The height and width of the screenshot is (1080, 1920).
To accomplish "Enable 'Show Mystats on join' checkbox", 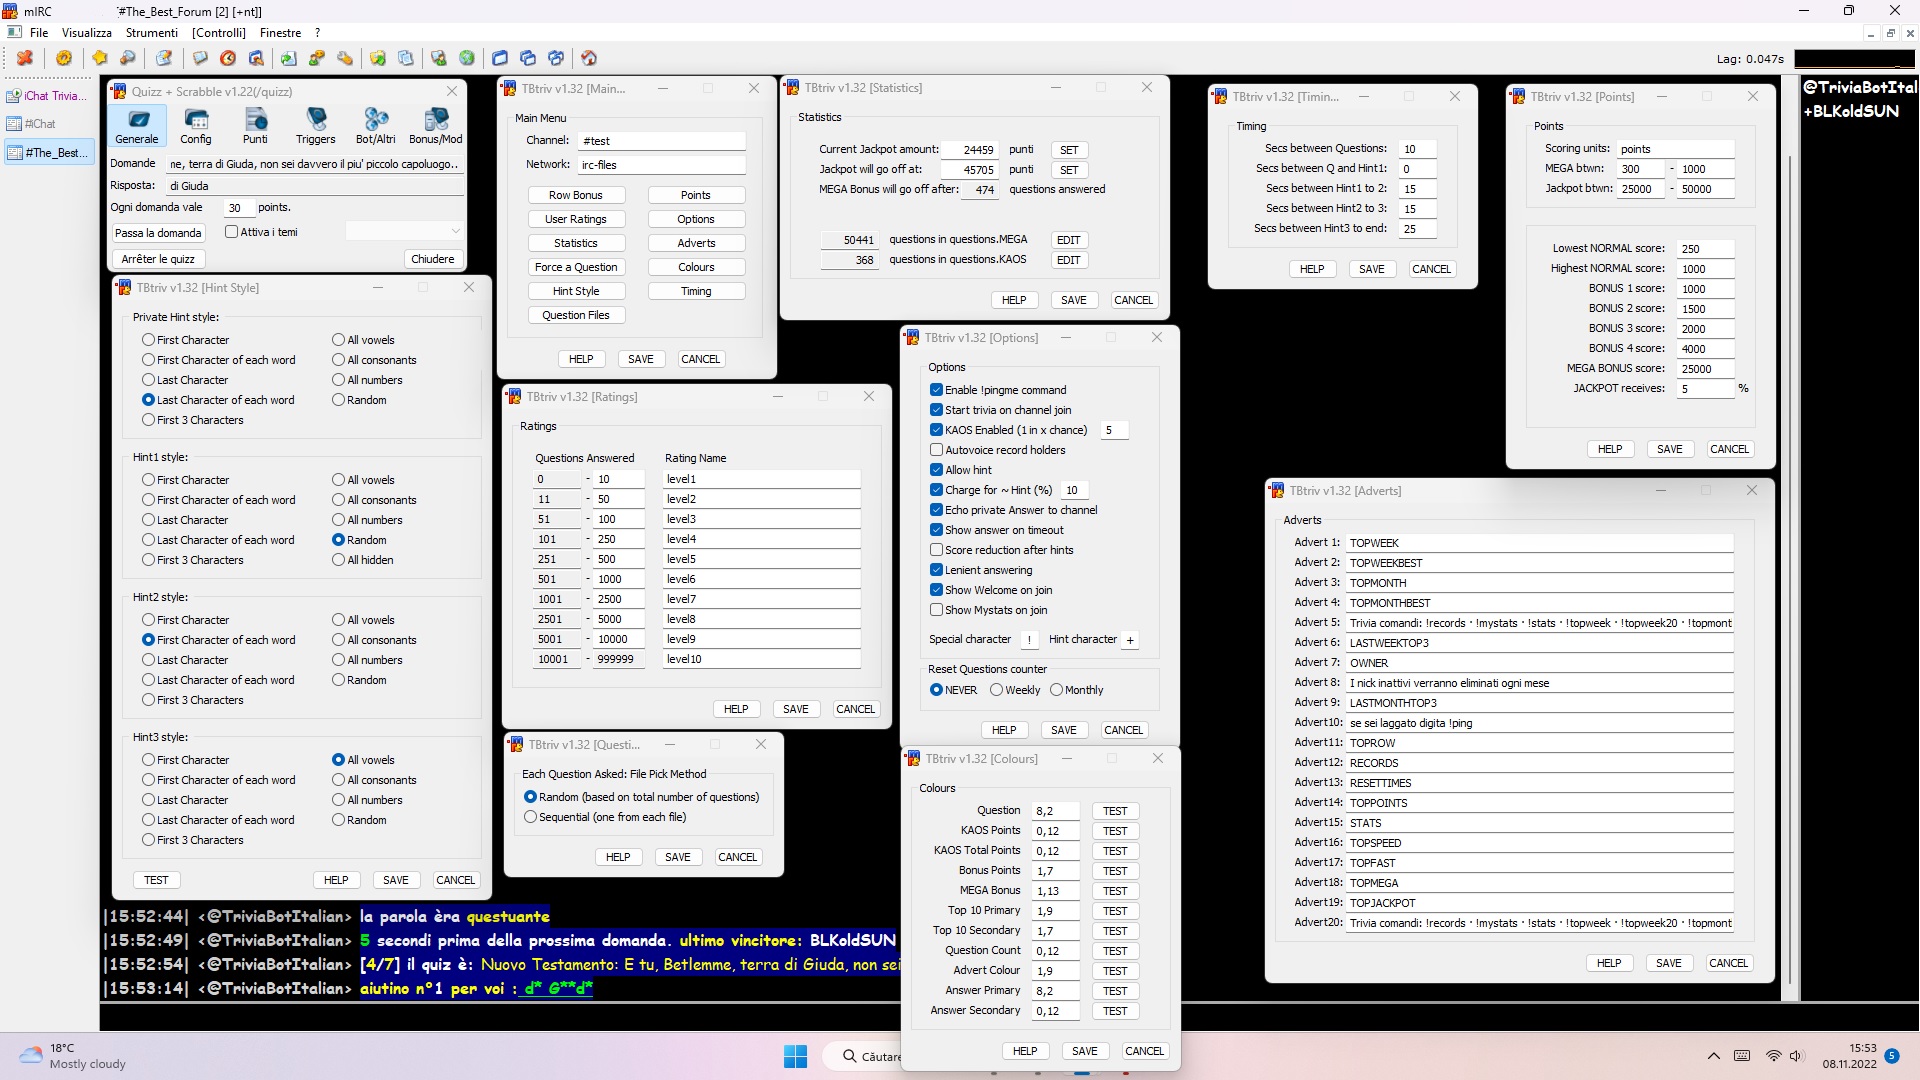I will [936, 610].
